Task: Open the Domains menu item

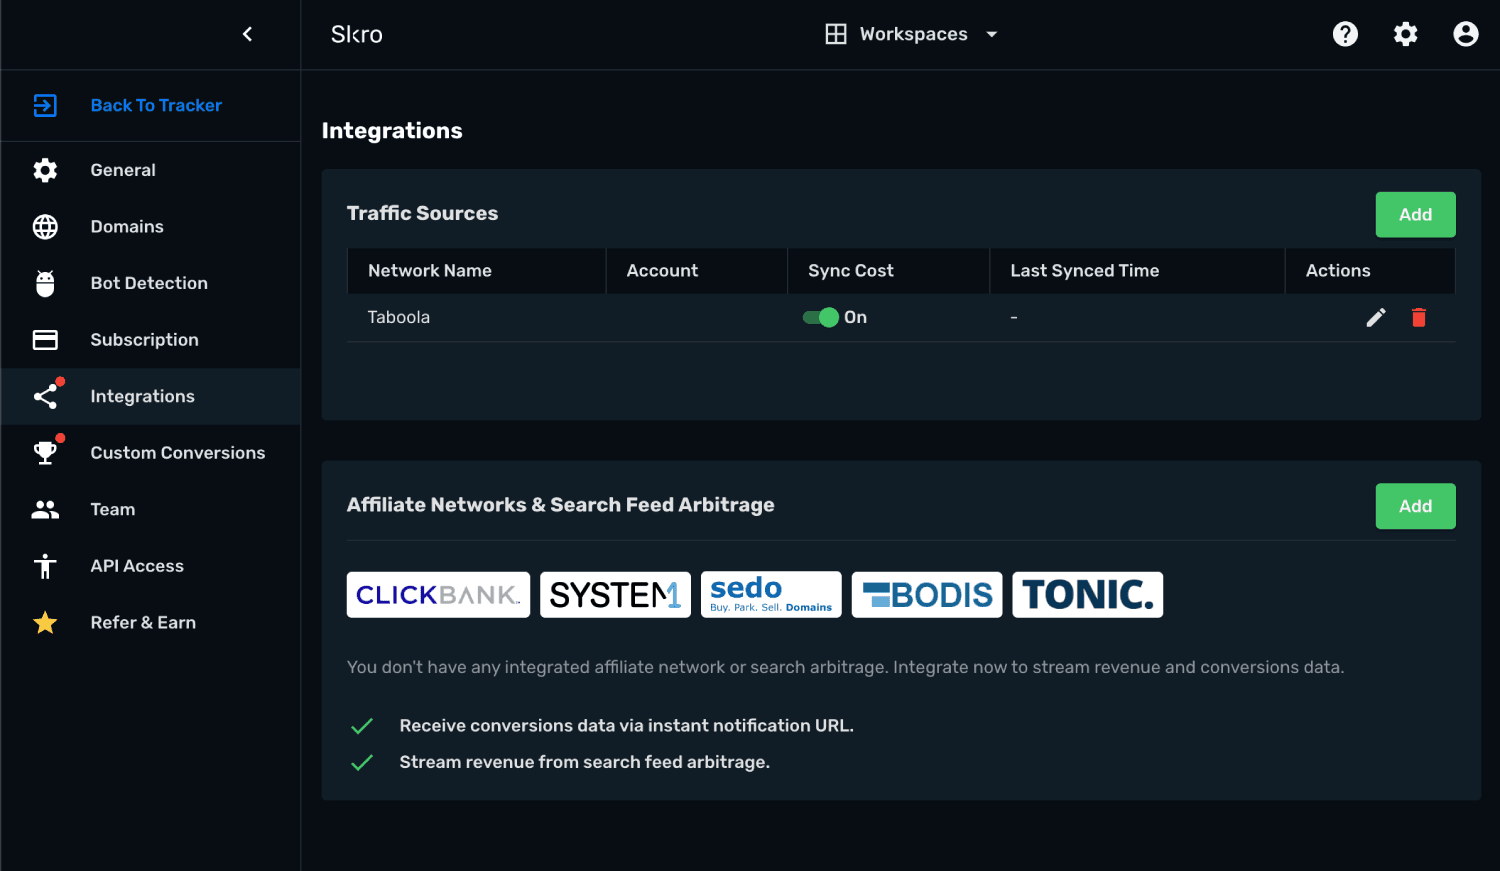Action: pyautogui.click(x=151, y=227)
